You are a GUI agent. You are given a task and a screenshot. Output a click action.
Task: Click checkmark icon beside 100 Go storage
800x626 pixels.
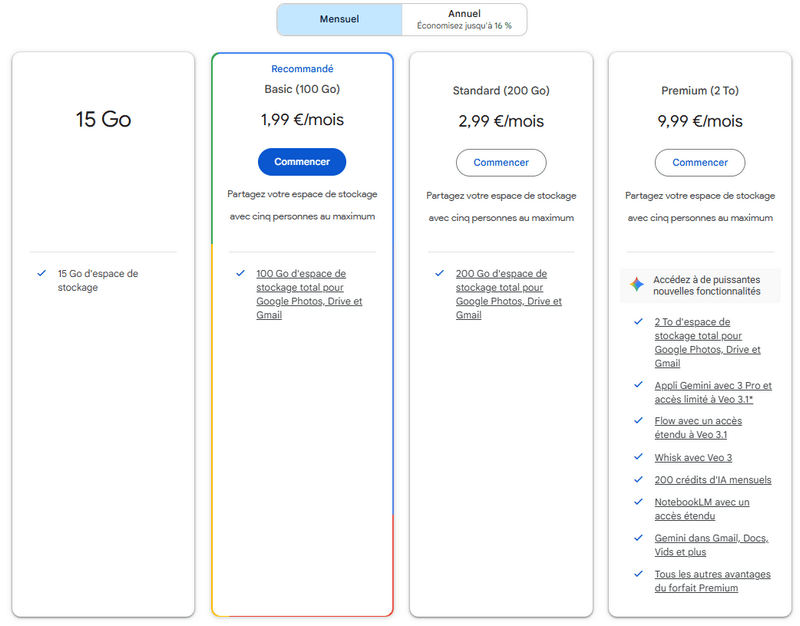[x=240, y=273]
